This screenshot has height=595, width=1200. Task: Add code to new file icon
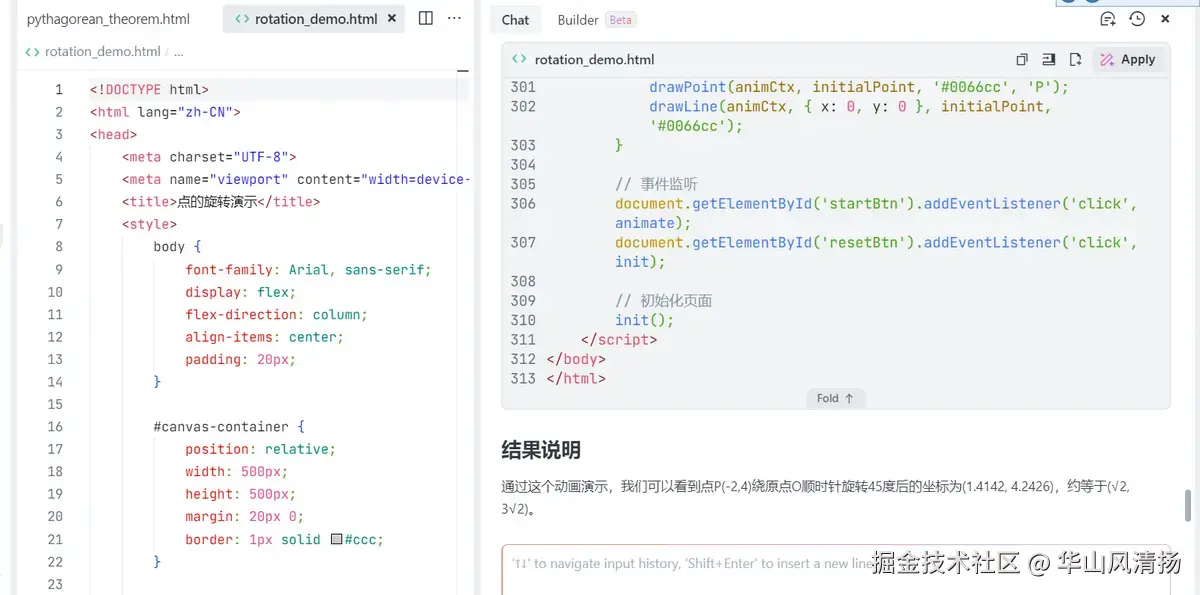(1076, 60)
